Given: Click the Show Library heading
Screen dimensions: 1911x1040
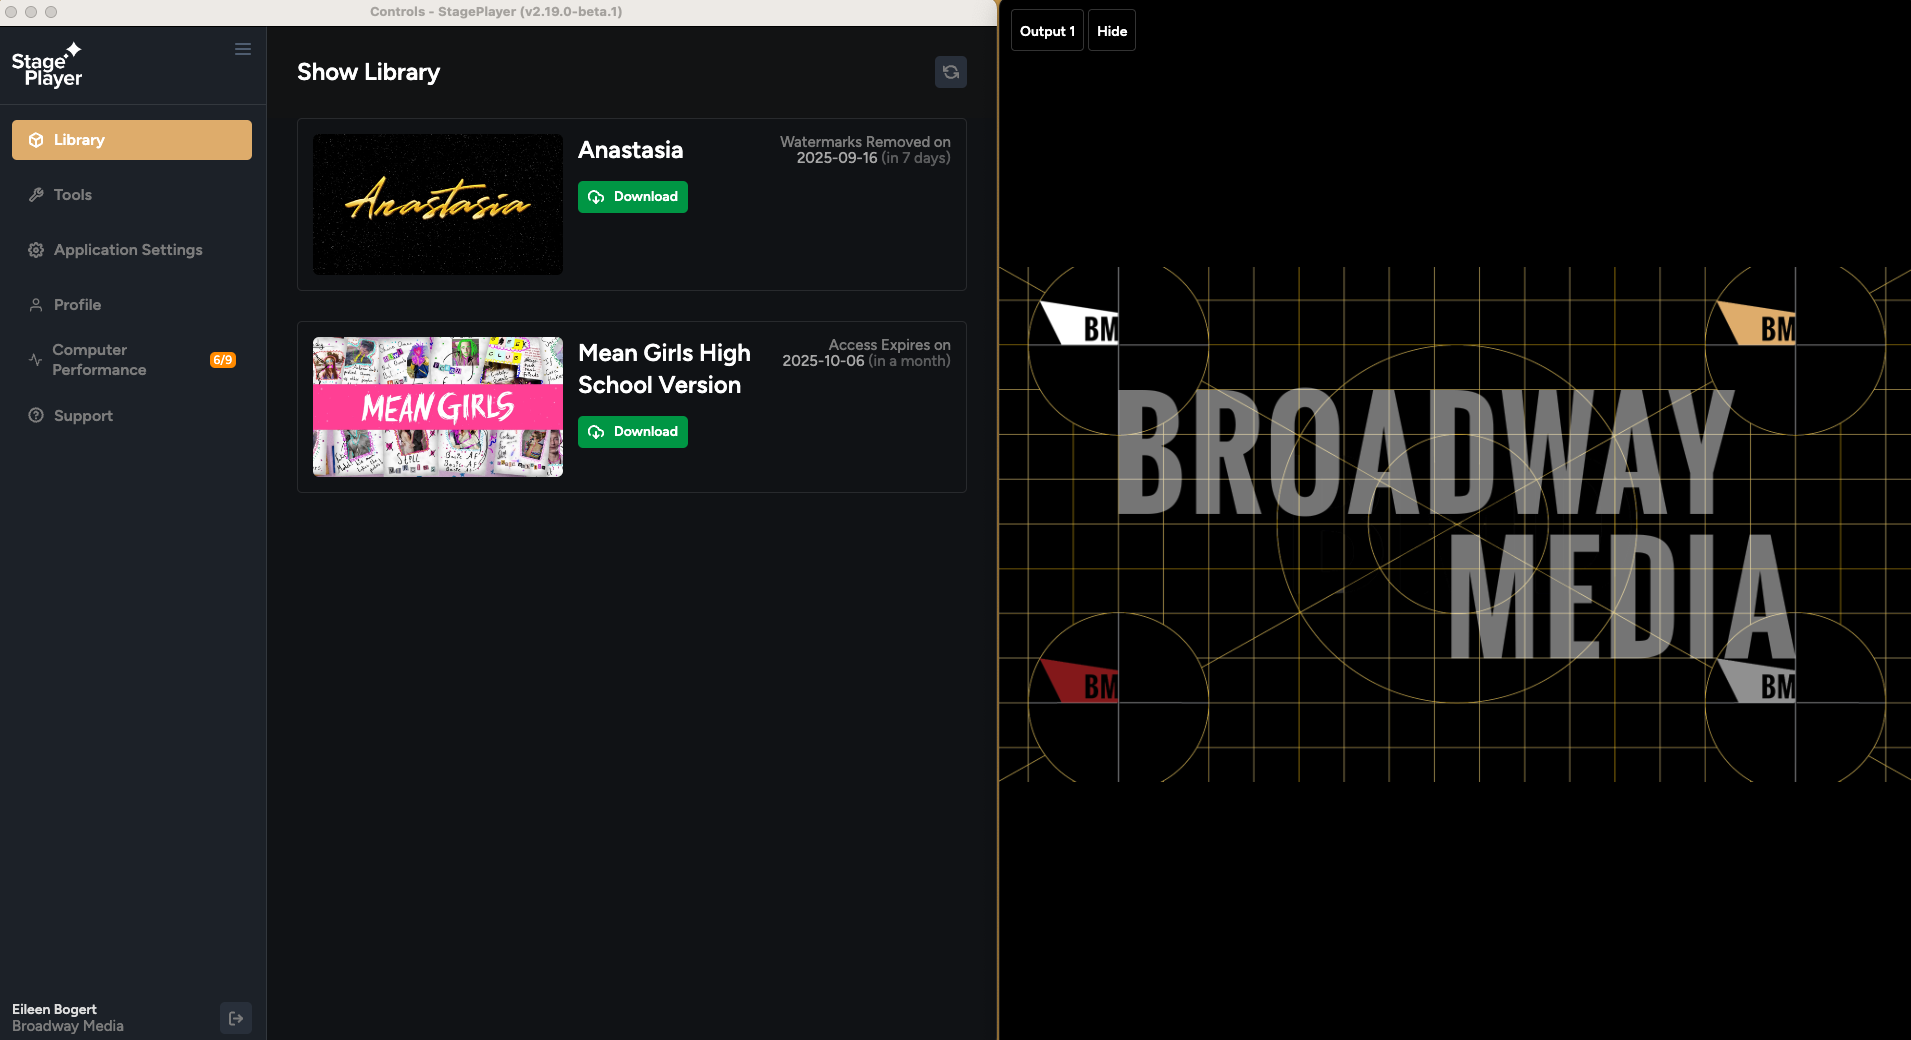Looking at the screenshot, I should pos(369,72).
